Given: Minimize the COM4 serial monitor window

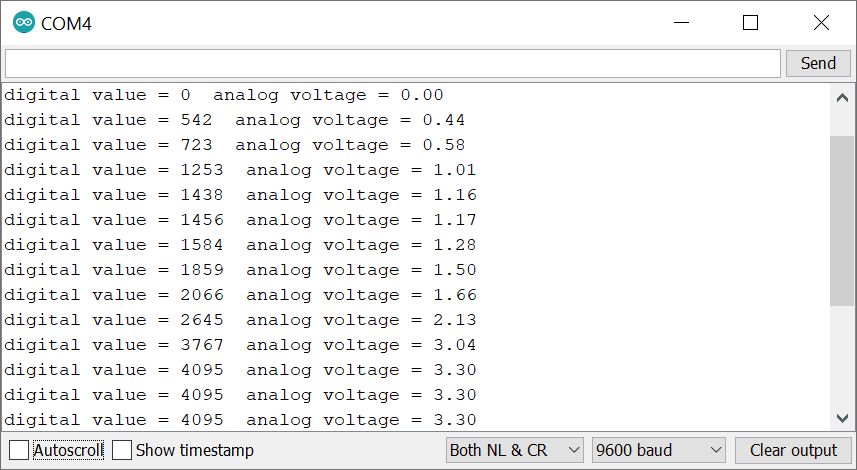Looking at the screenshot, I should 681,22.
